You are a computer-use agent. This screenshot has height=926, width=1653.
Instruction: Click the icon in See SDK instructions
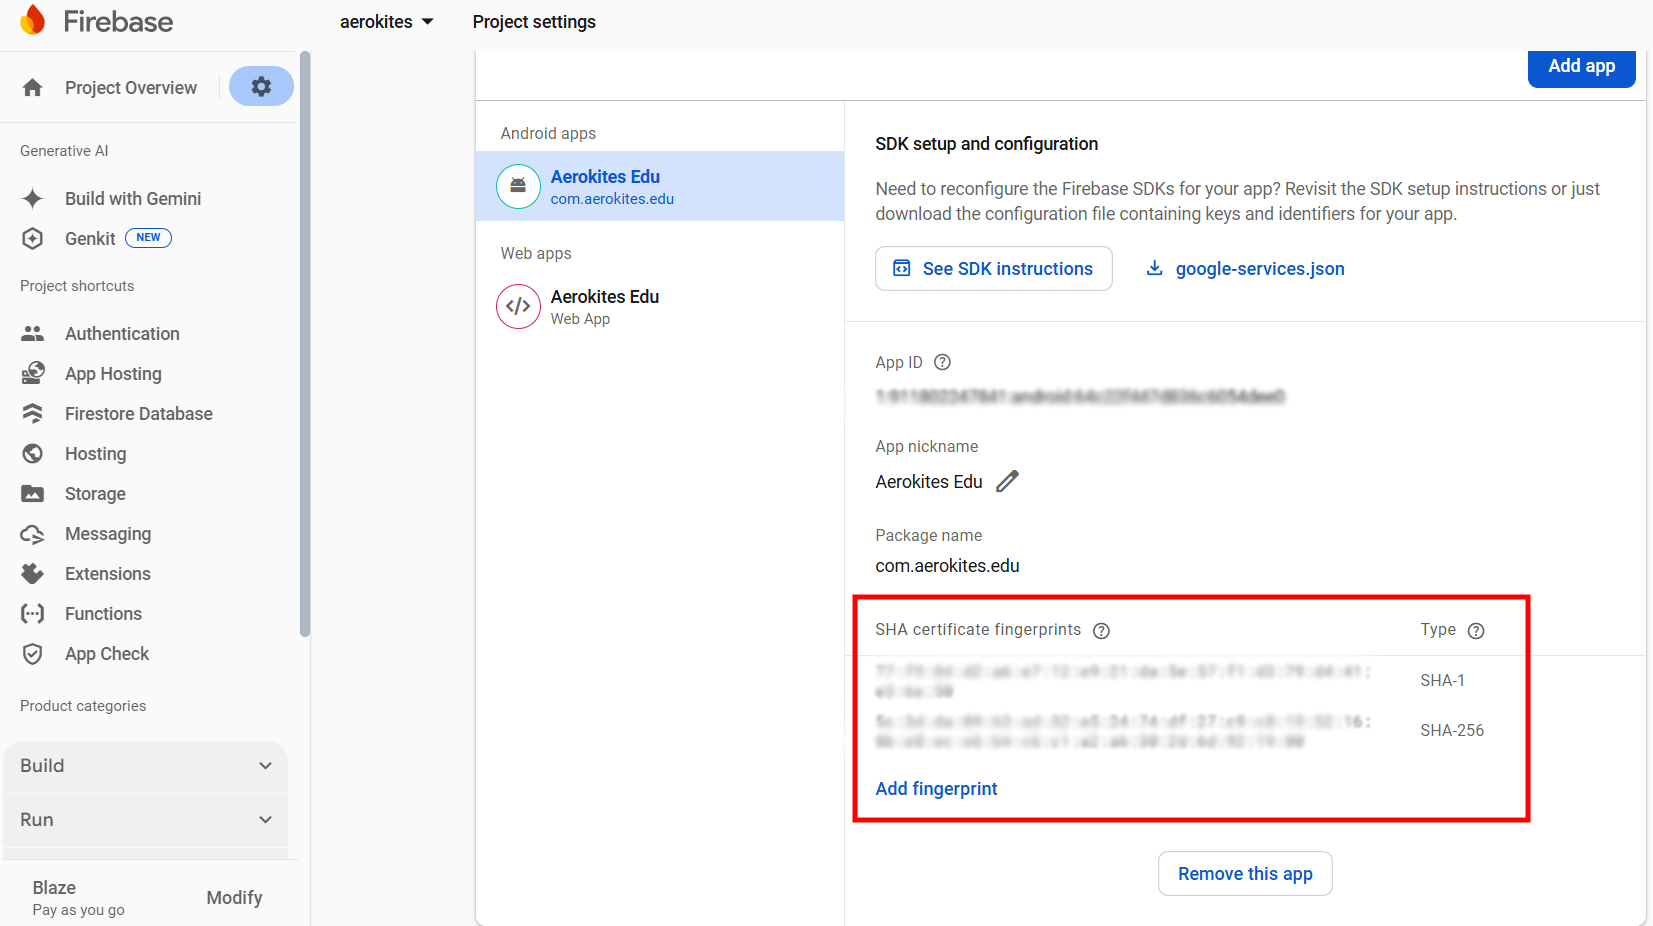(x=901, y=268)
